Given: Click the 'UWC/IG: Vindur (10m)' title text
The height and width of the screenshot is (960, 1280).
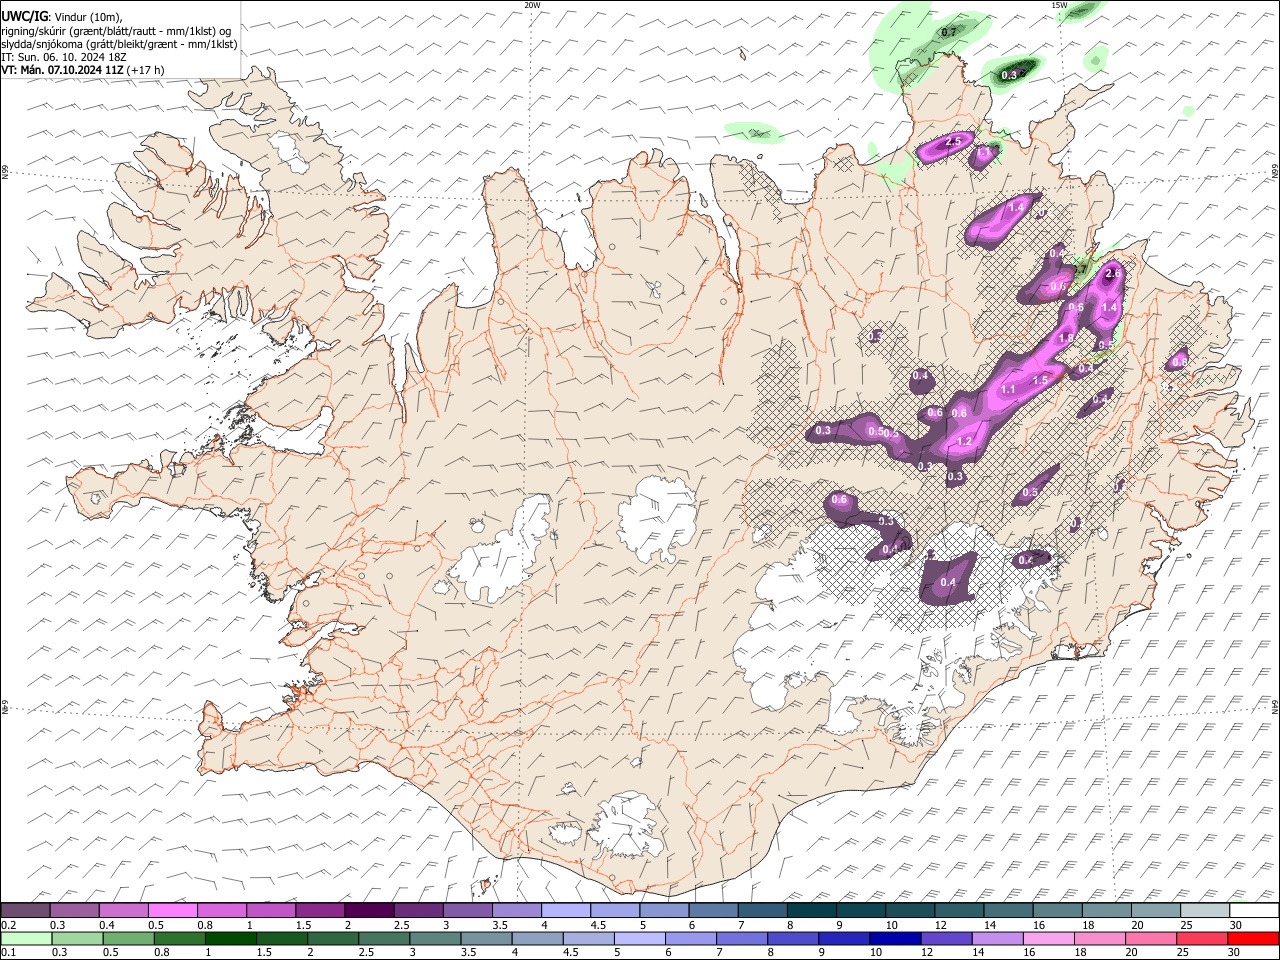Looking at the screenshot, I should point(62,15).
